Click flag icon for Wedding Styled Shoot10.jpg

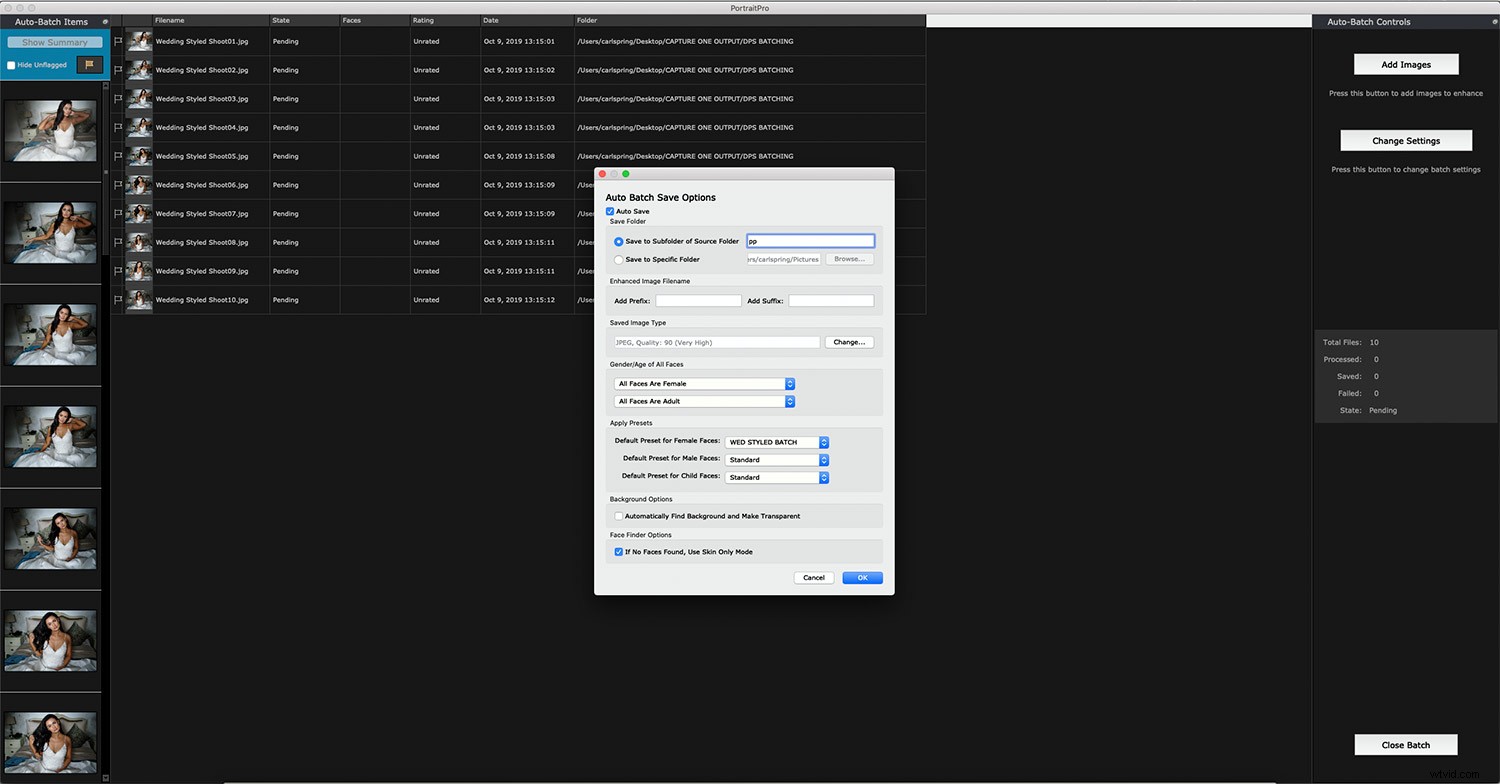click(118, 300)
